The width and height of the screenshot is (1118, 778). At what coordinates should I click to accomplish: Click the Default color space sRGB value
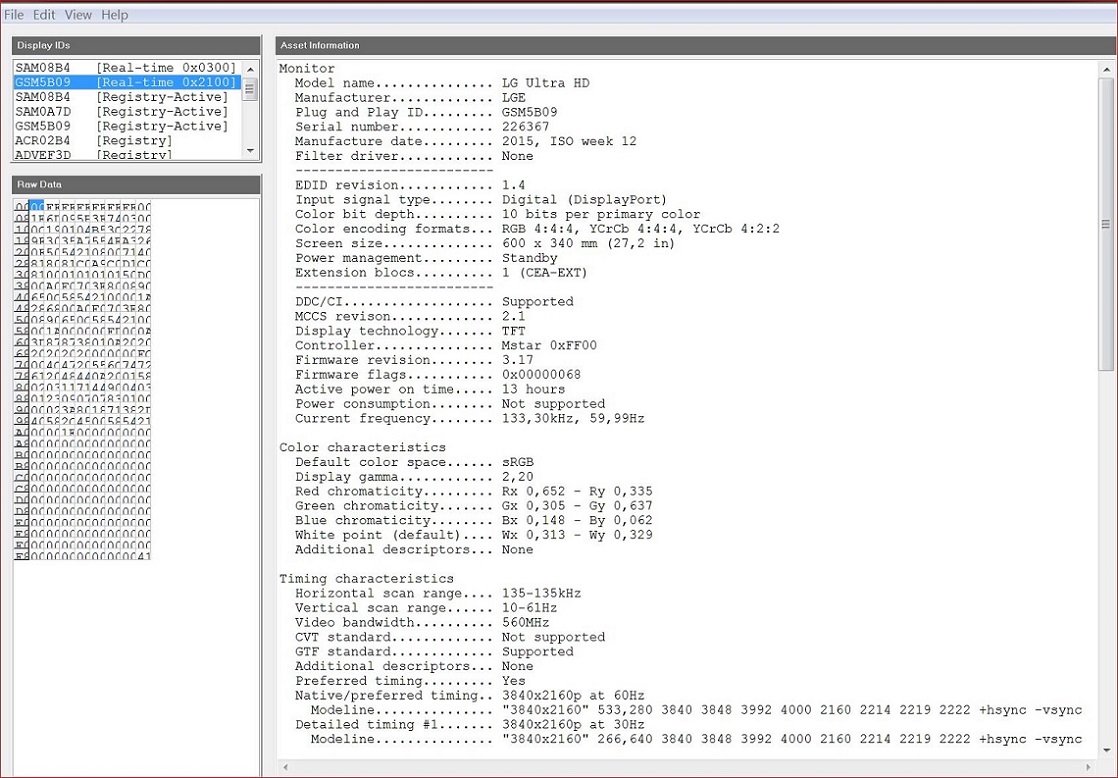tap(518, 462)
